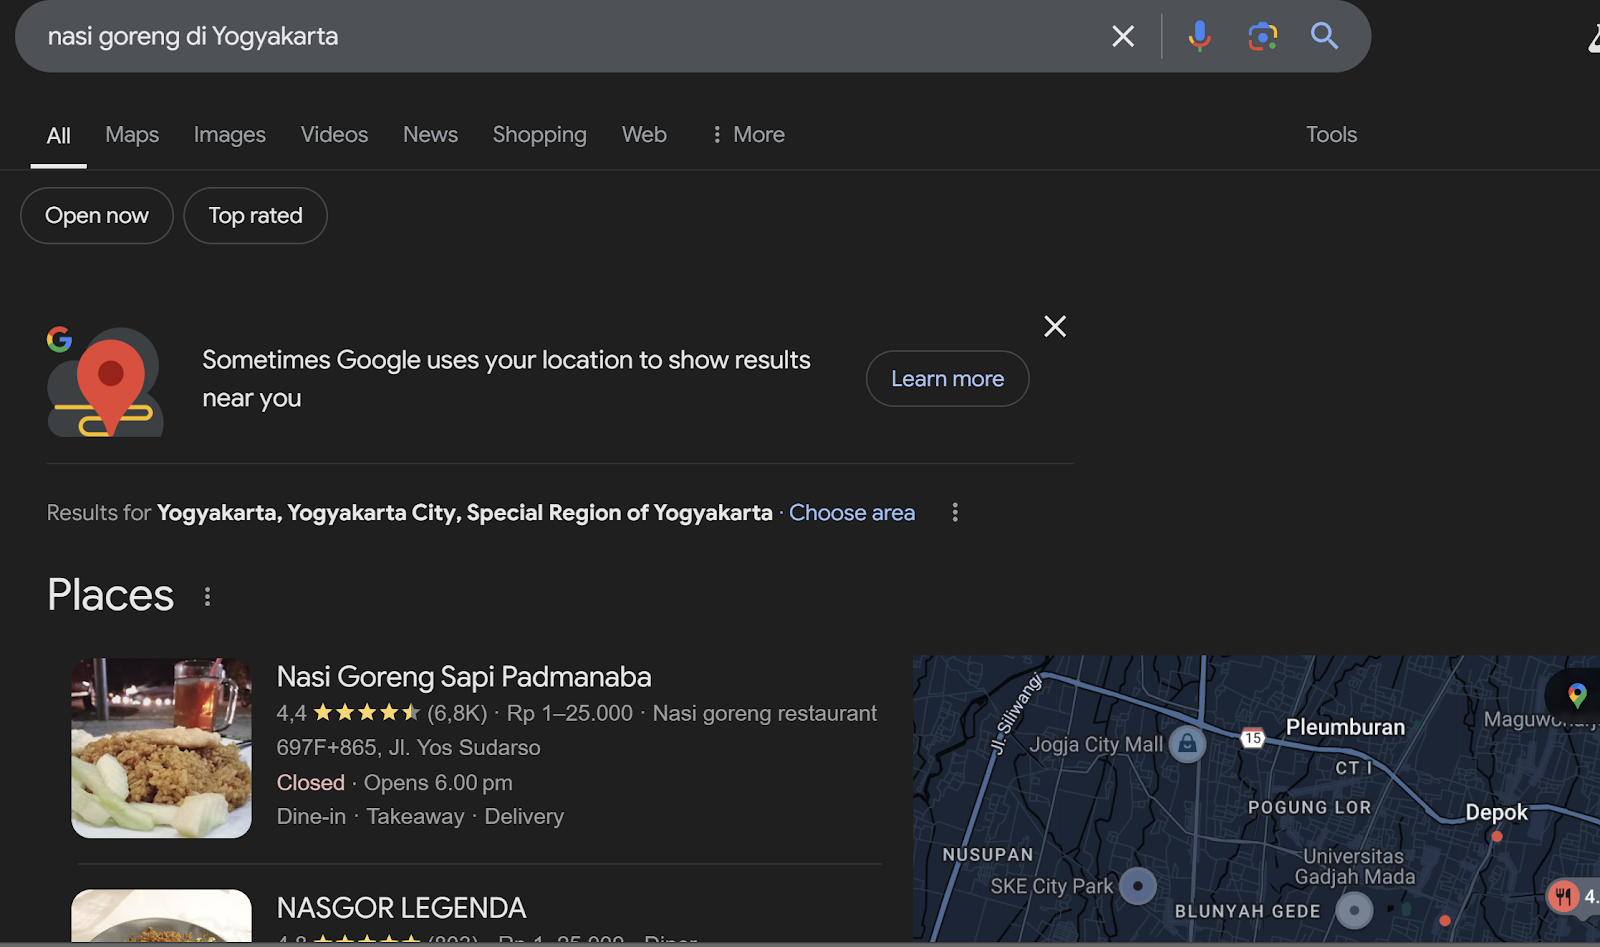Viewport: 1600px width, 947px height.
Task: Click the Learn more button
Action: 947,378
